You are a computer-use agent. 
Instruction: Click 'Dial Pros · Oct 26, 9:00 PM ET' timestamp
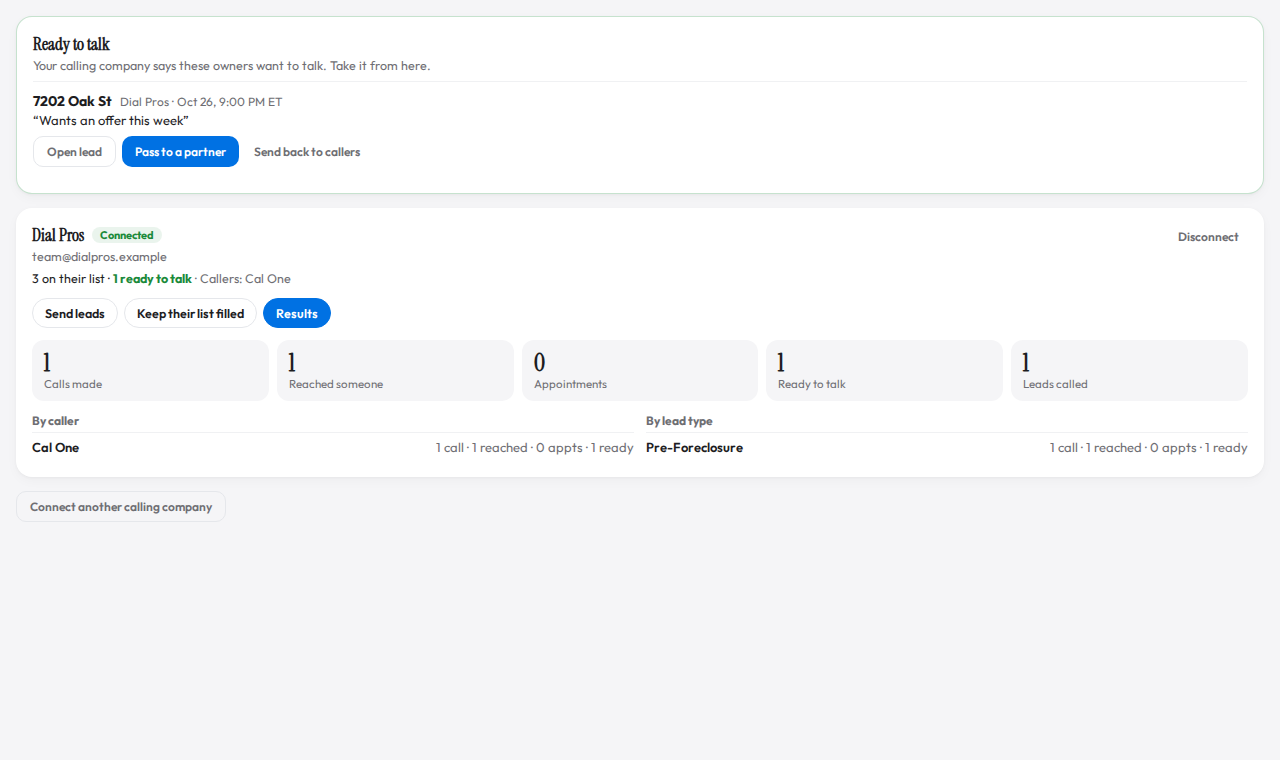coord(201,102)
